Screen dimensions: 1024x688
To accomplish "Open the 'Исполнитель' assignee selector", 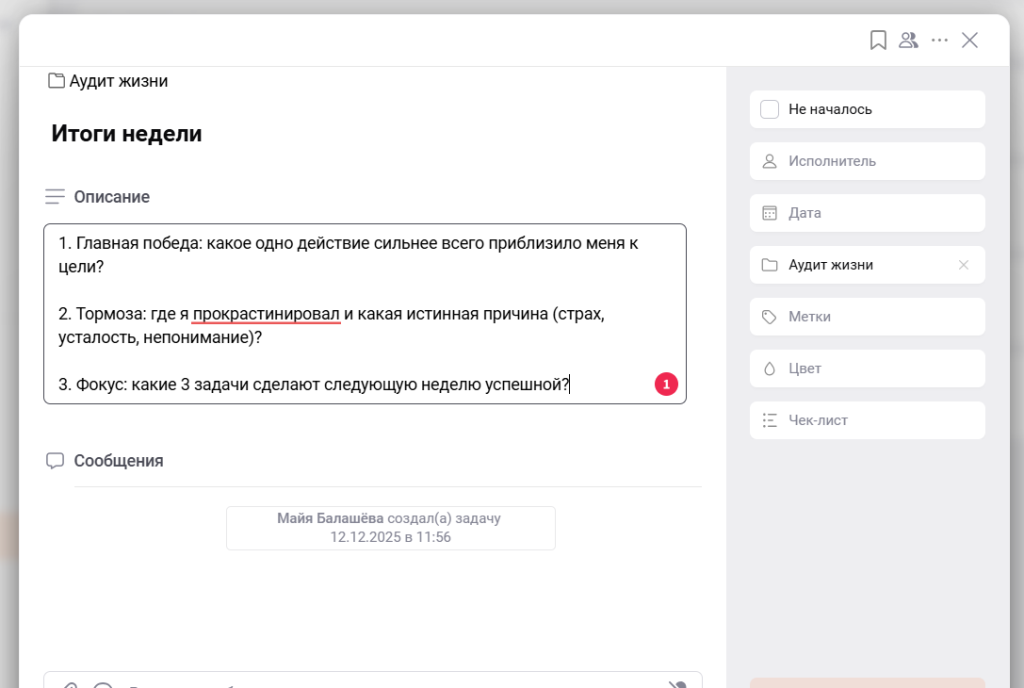I will pos(867,161).
